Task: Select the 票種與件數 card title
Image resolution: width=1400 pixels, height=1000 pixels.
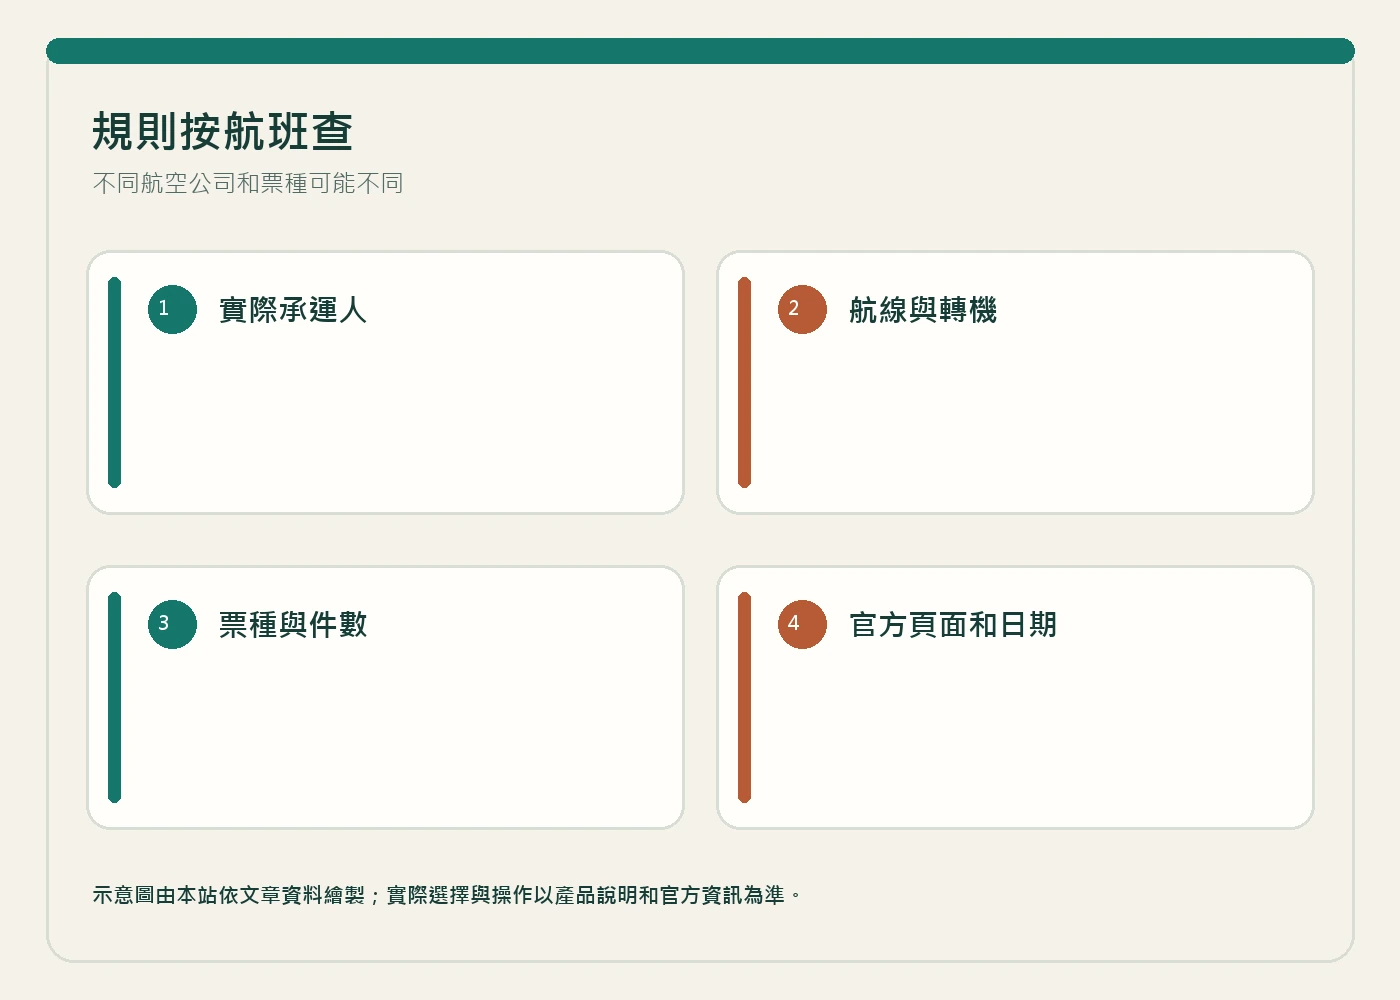Action: pyautogui.click(x=293, y=625)
